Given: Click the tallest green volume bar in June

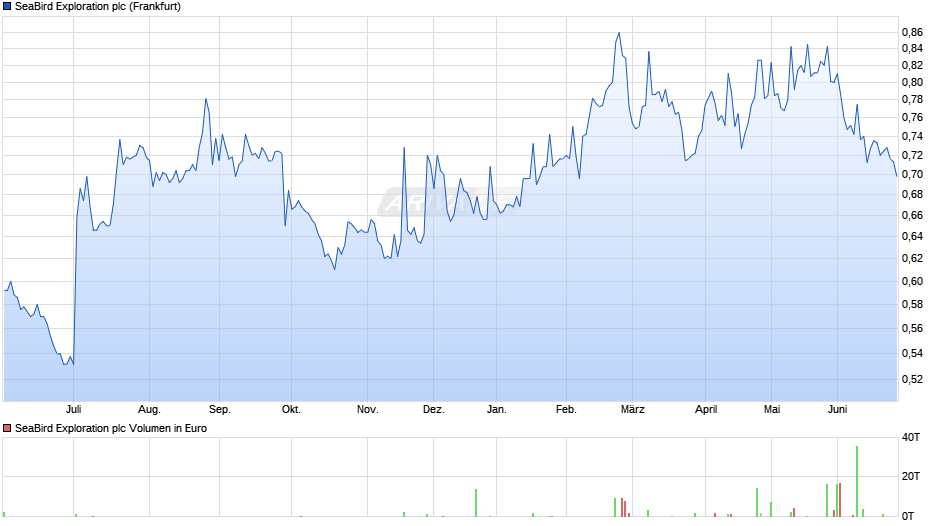Looking at the screenshot, I should click(857, 481).
